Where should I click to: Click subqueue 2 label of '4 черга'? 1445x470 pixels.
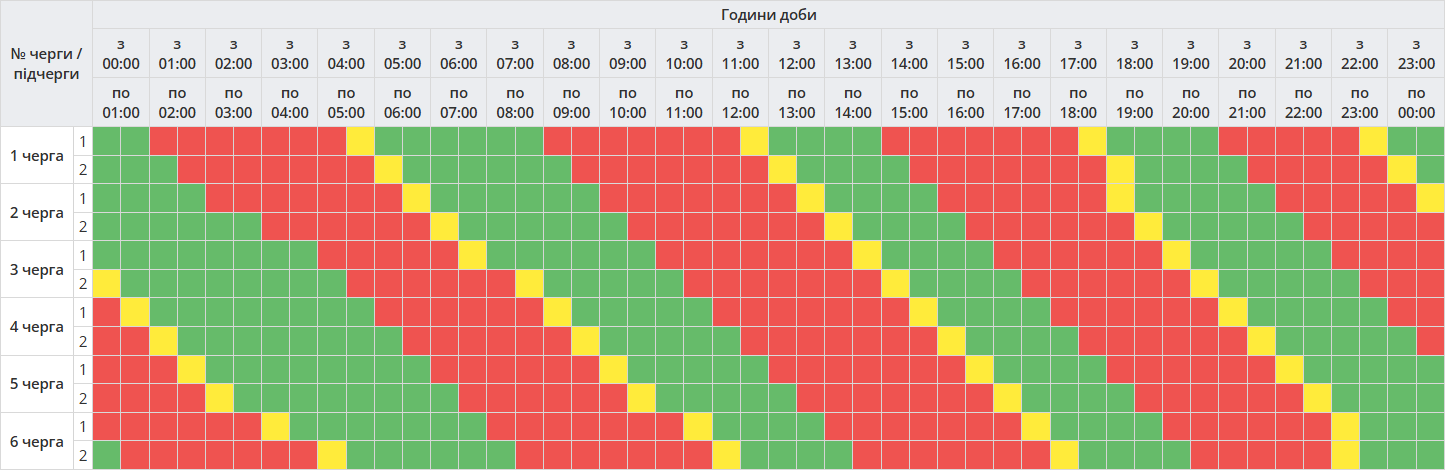point(83,341)
